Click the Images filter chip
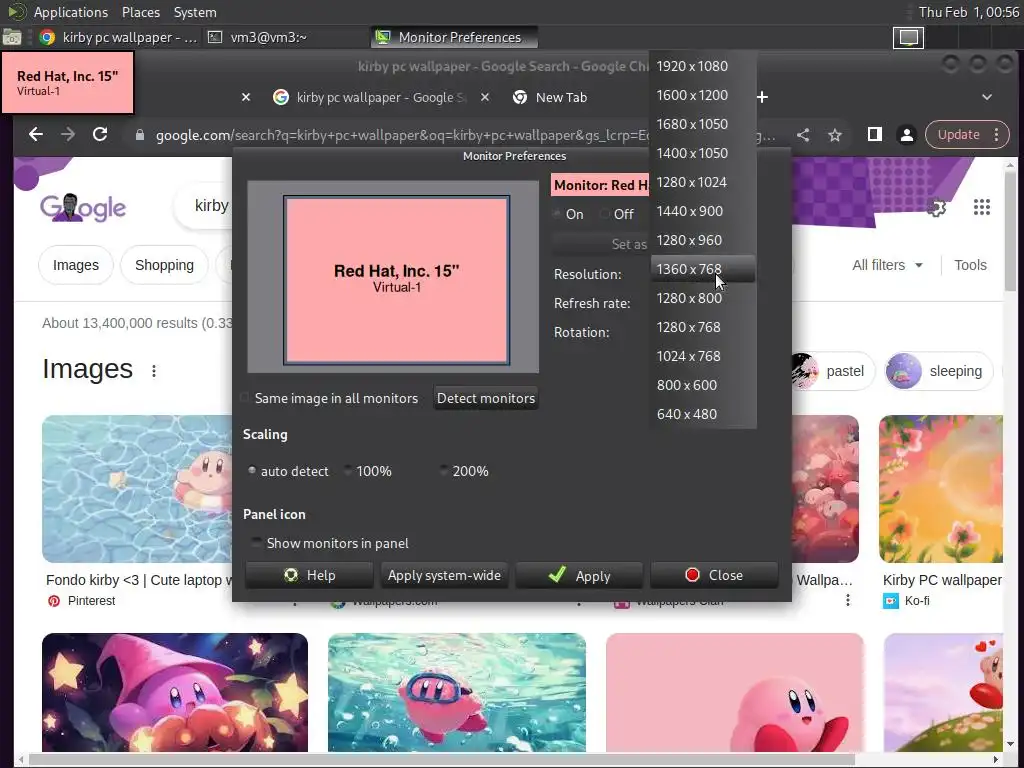 (76, 265)
